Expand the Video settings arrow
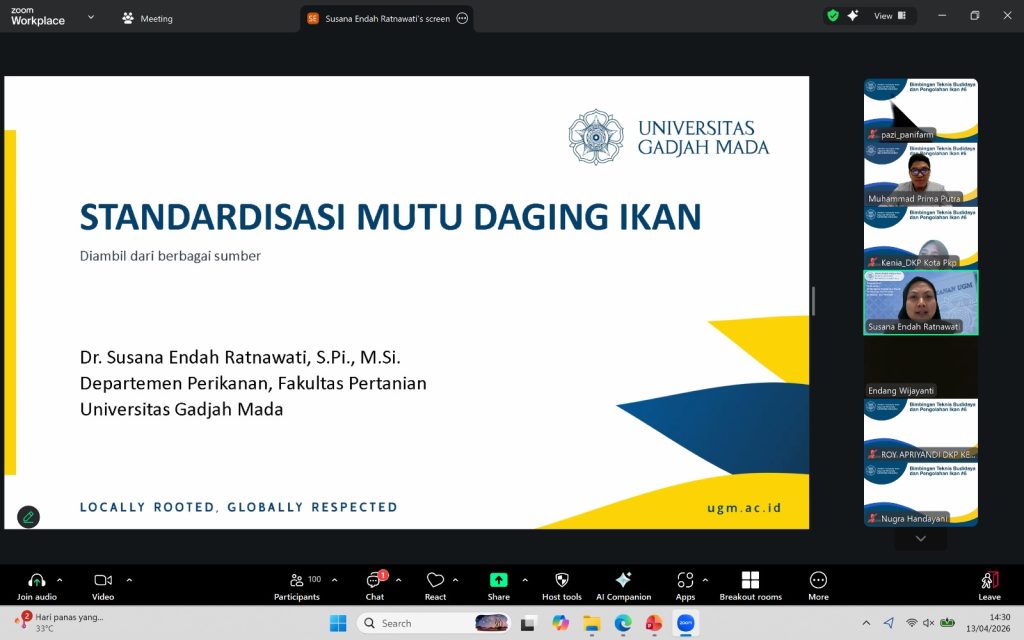Image resolution: width=1024 pixels, height=640 pixels. pos(129,580)
